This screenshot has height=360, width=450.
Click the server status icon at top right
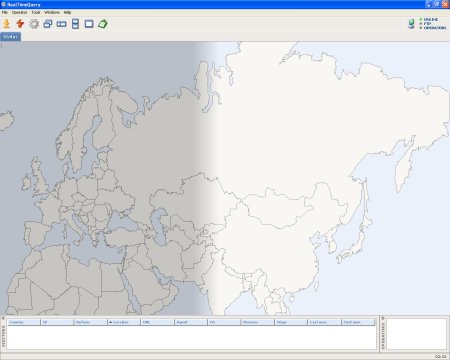(411, 24)
